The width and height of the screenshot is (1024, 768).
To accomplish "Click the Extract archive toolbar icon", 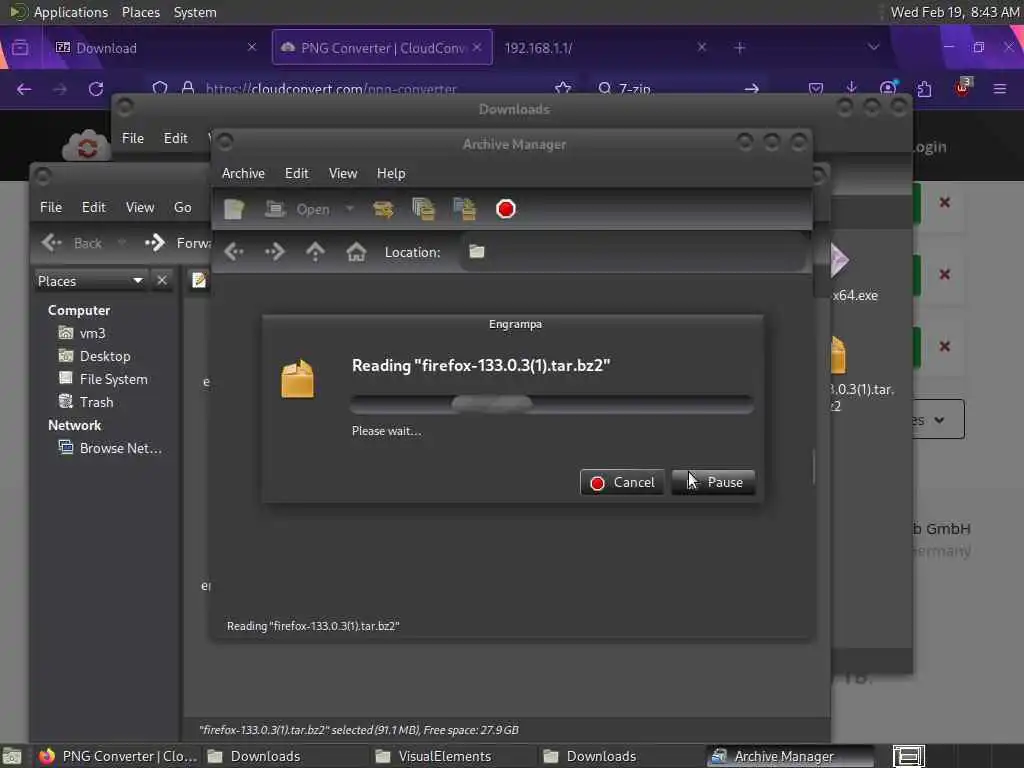I will point(383,210).
